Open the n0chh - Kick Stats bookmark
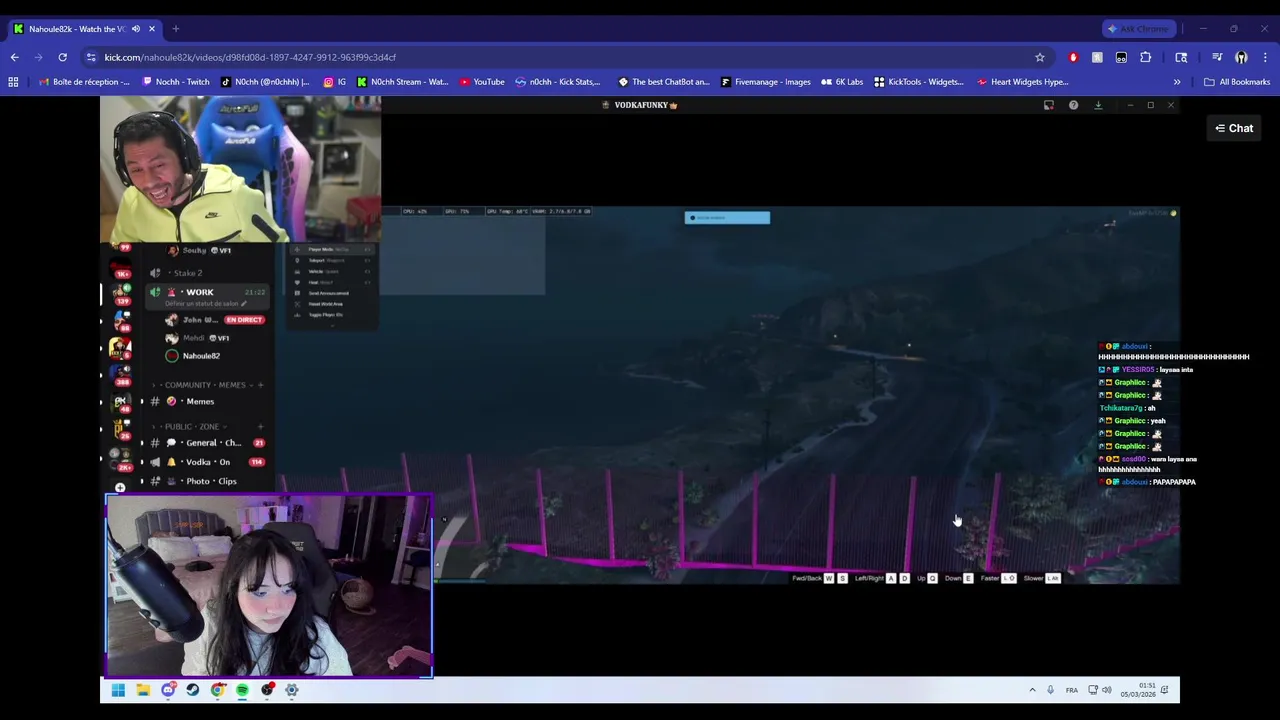 click(557, 82)
